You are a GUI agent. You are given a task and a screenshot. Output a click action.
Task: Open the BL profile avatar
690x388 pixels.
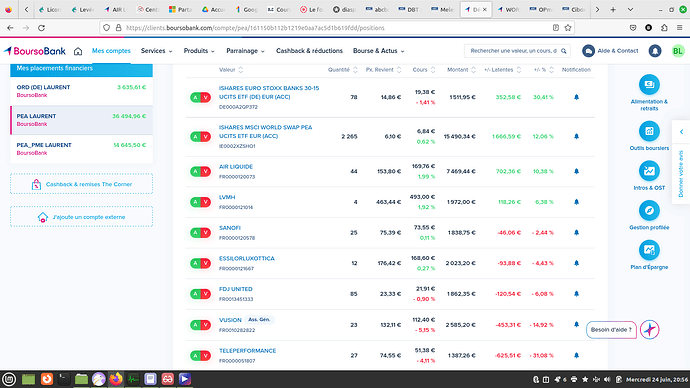[678, 51]
